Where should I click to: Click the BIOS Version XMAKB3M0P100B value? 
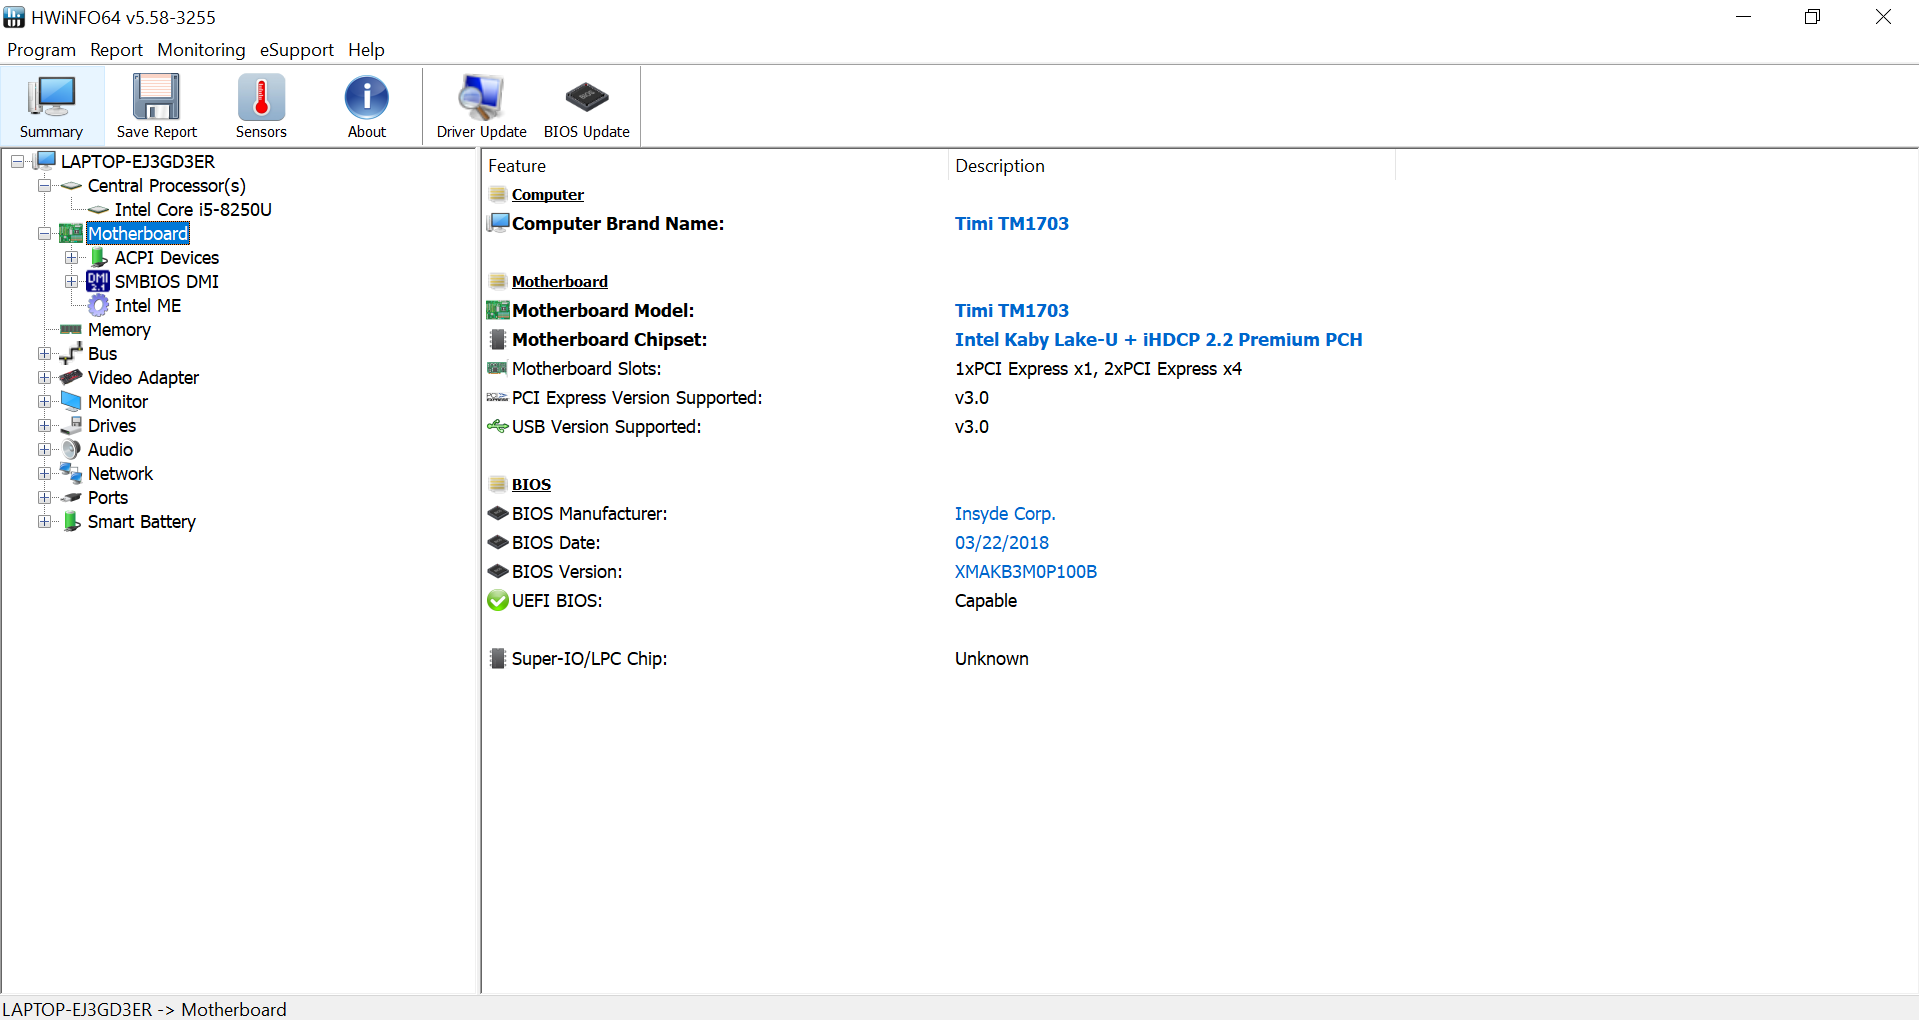point(1026,572)
